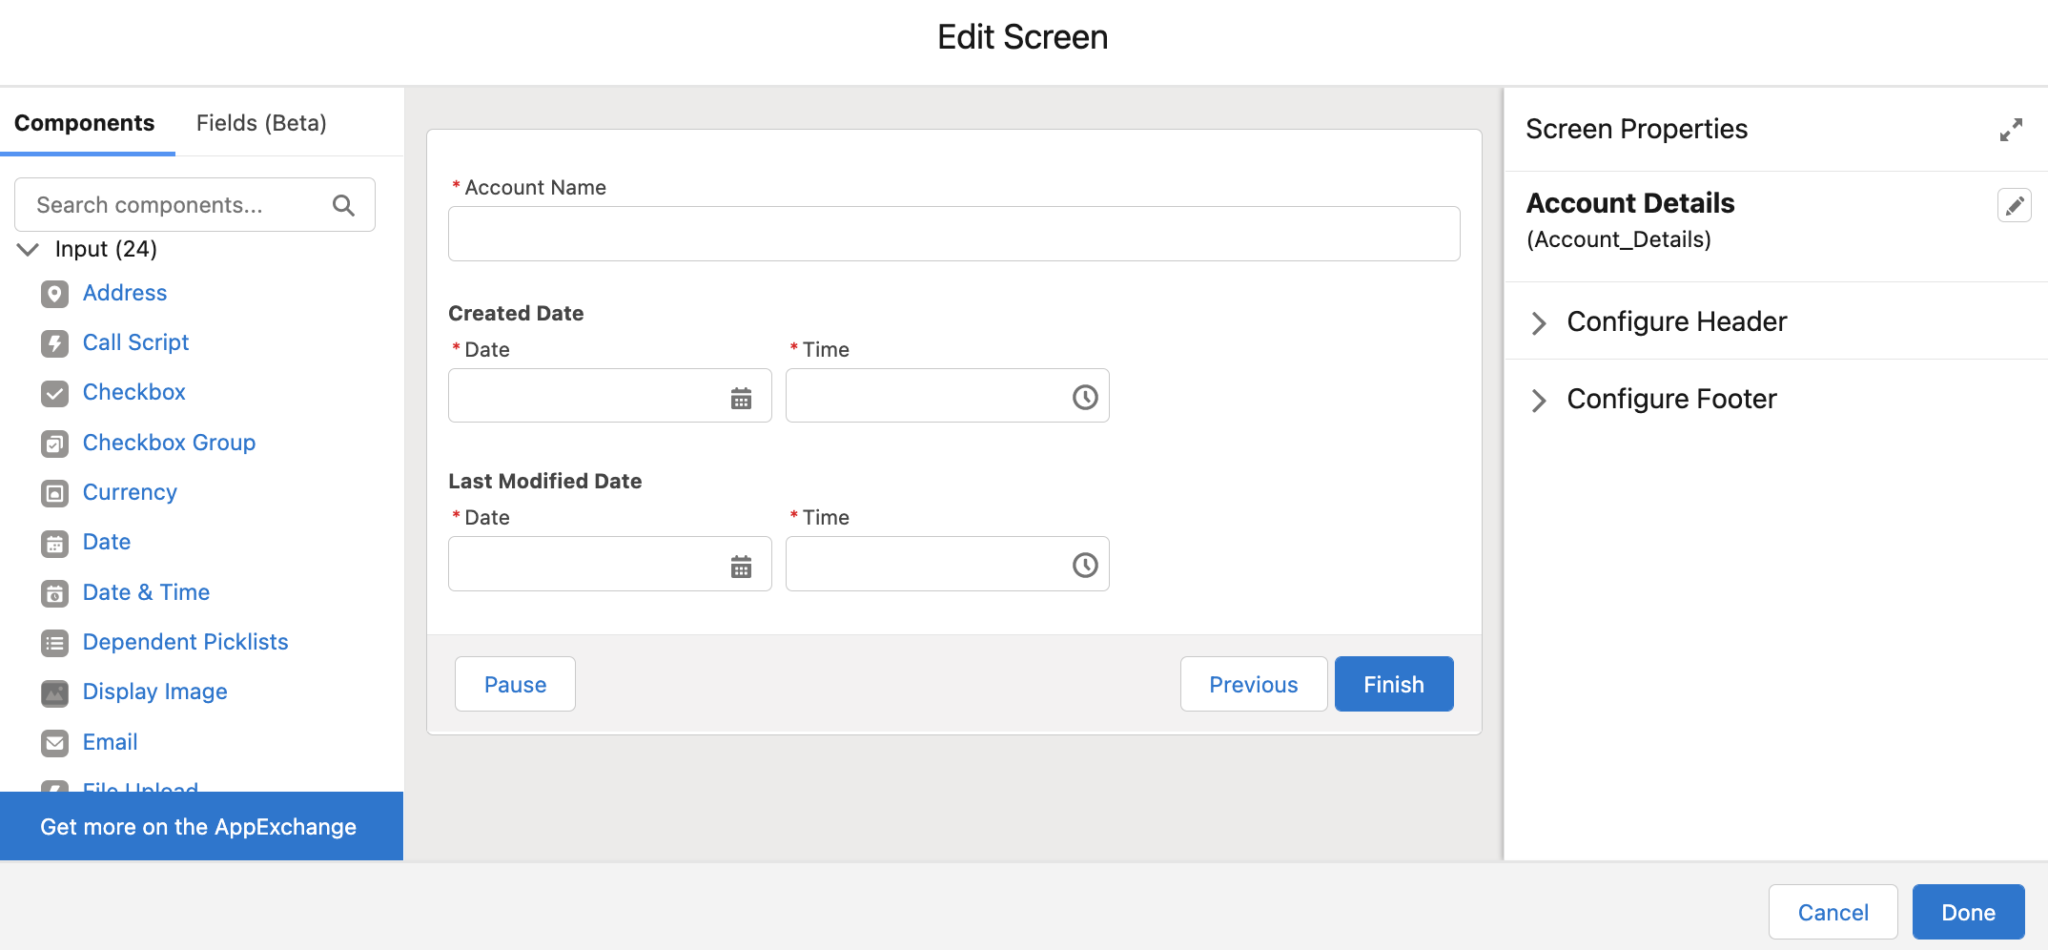Click inside the Account Name input field
Screen dimensions: 2048x950
tap(952, 233)
